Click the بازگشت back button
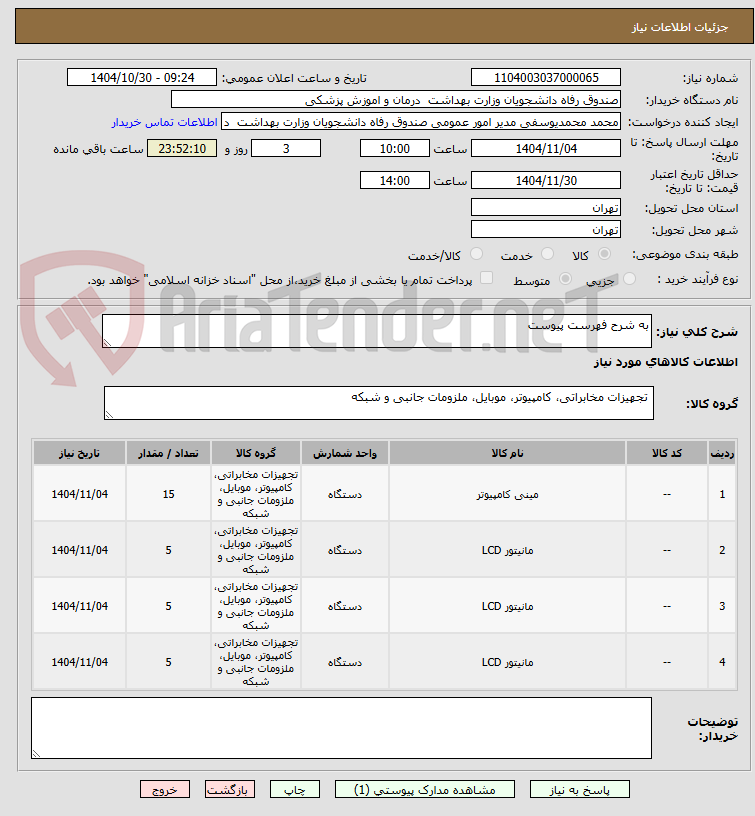Viewport: 755px width, 816px height. click(229, 789)
